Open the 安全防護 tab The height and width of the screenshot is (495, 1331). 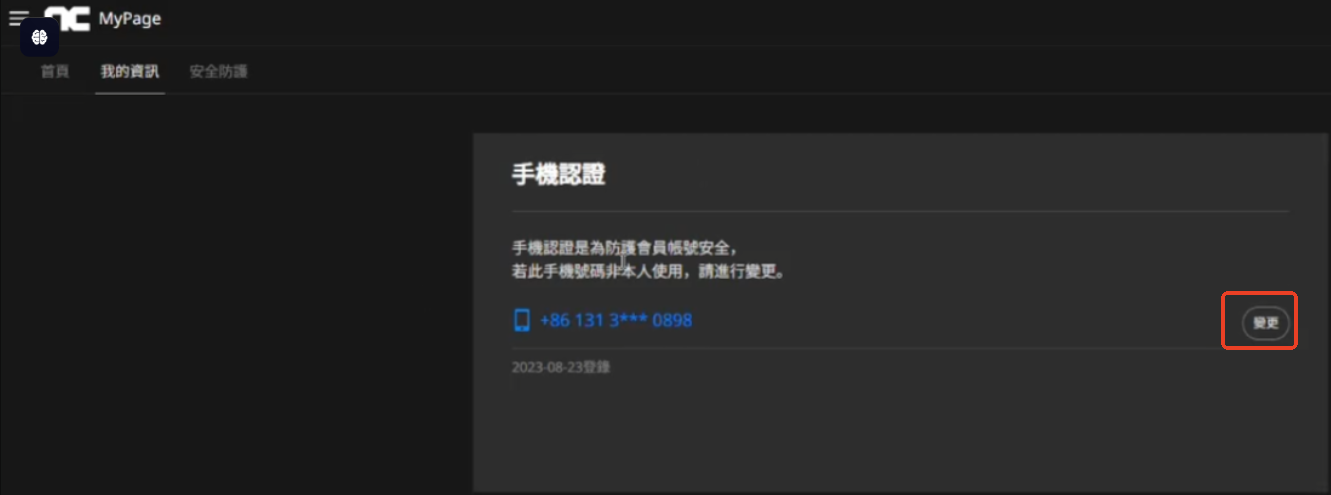[218, 71]
